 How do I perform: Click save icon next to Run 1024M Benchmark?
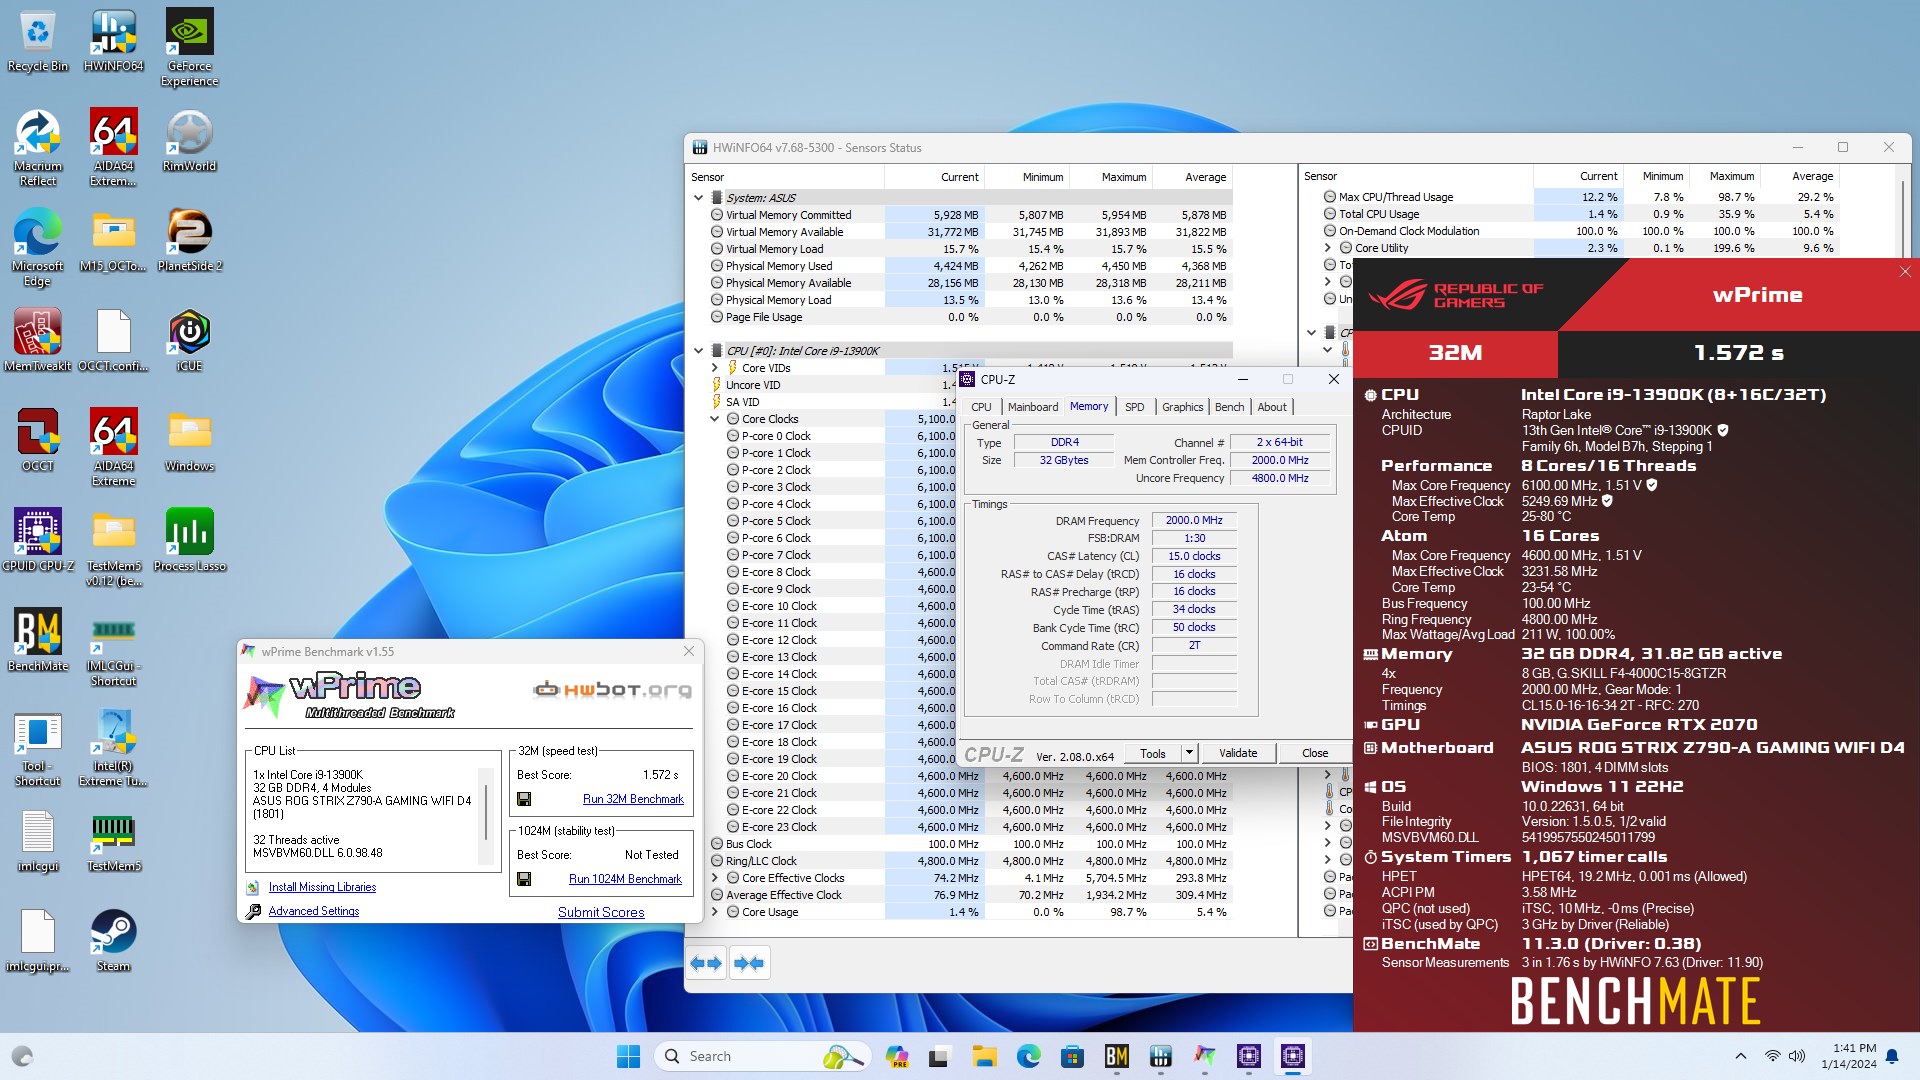coord(524,879)
